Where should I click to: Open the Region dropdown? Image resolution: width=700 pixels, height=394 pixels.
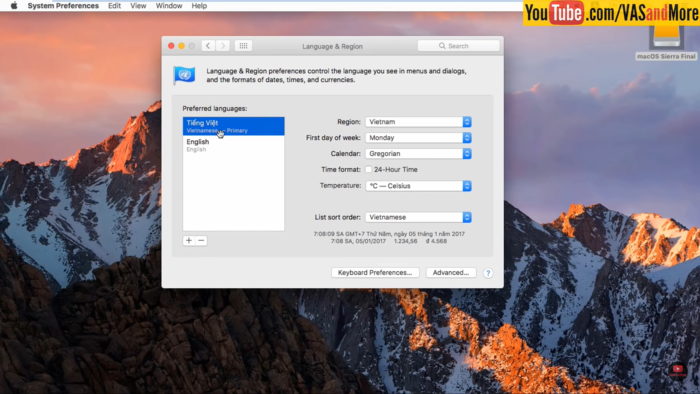click(418, 122)
